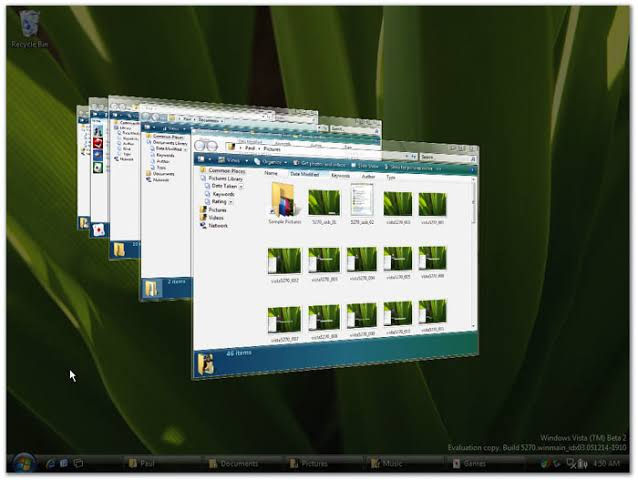Screen dimensions: 638x480
Task: Click the Date Modified column header
Action: point(304,174)
